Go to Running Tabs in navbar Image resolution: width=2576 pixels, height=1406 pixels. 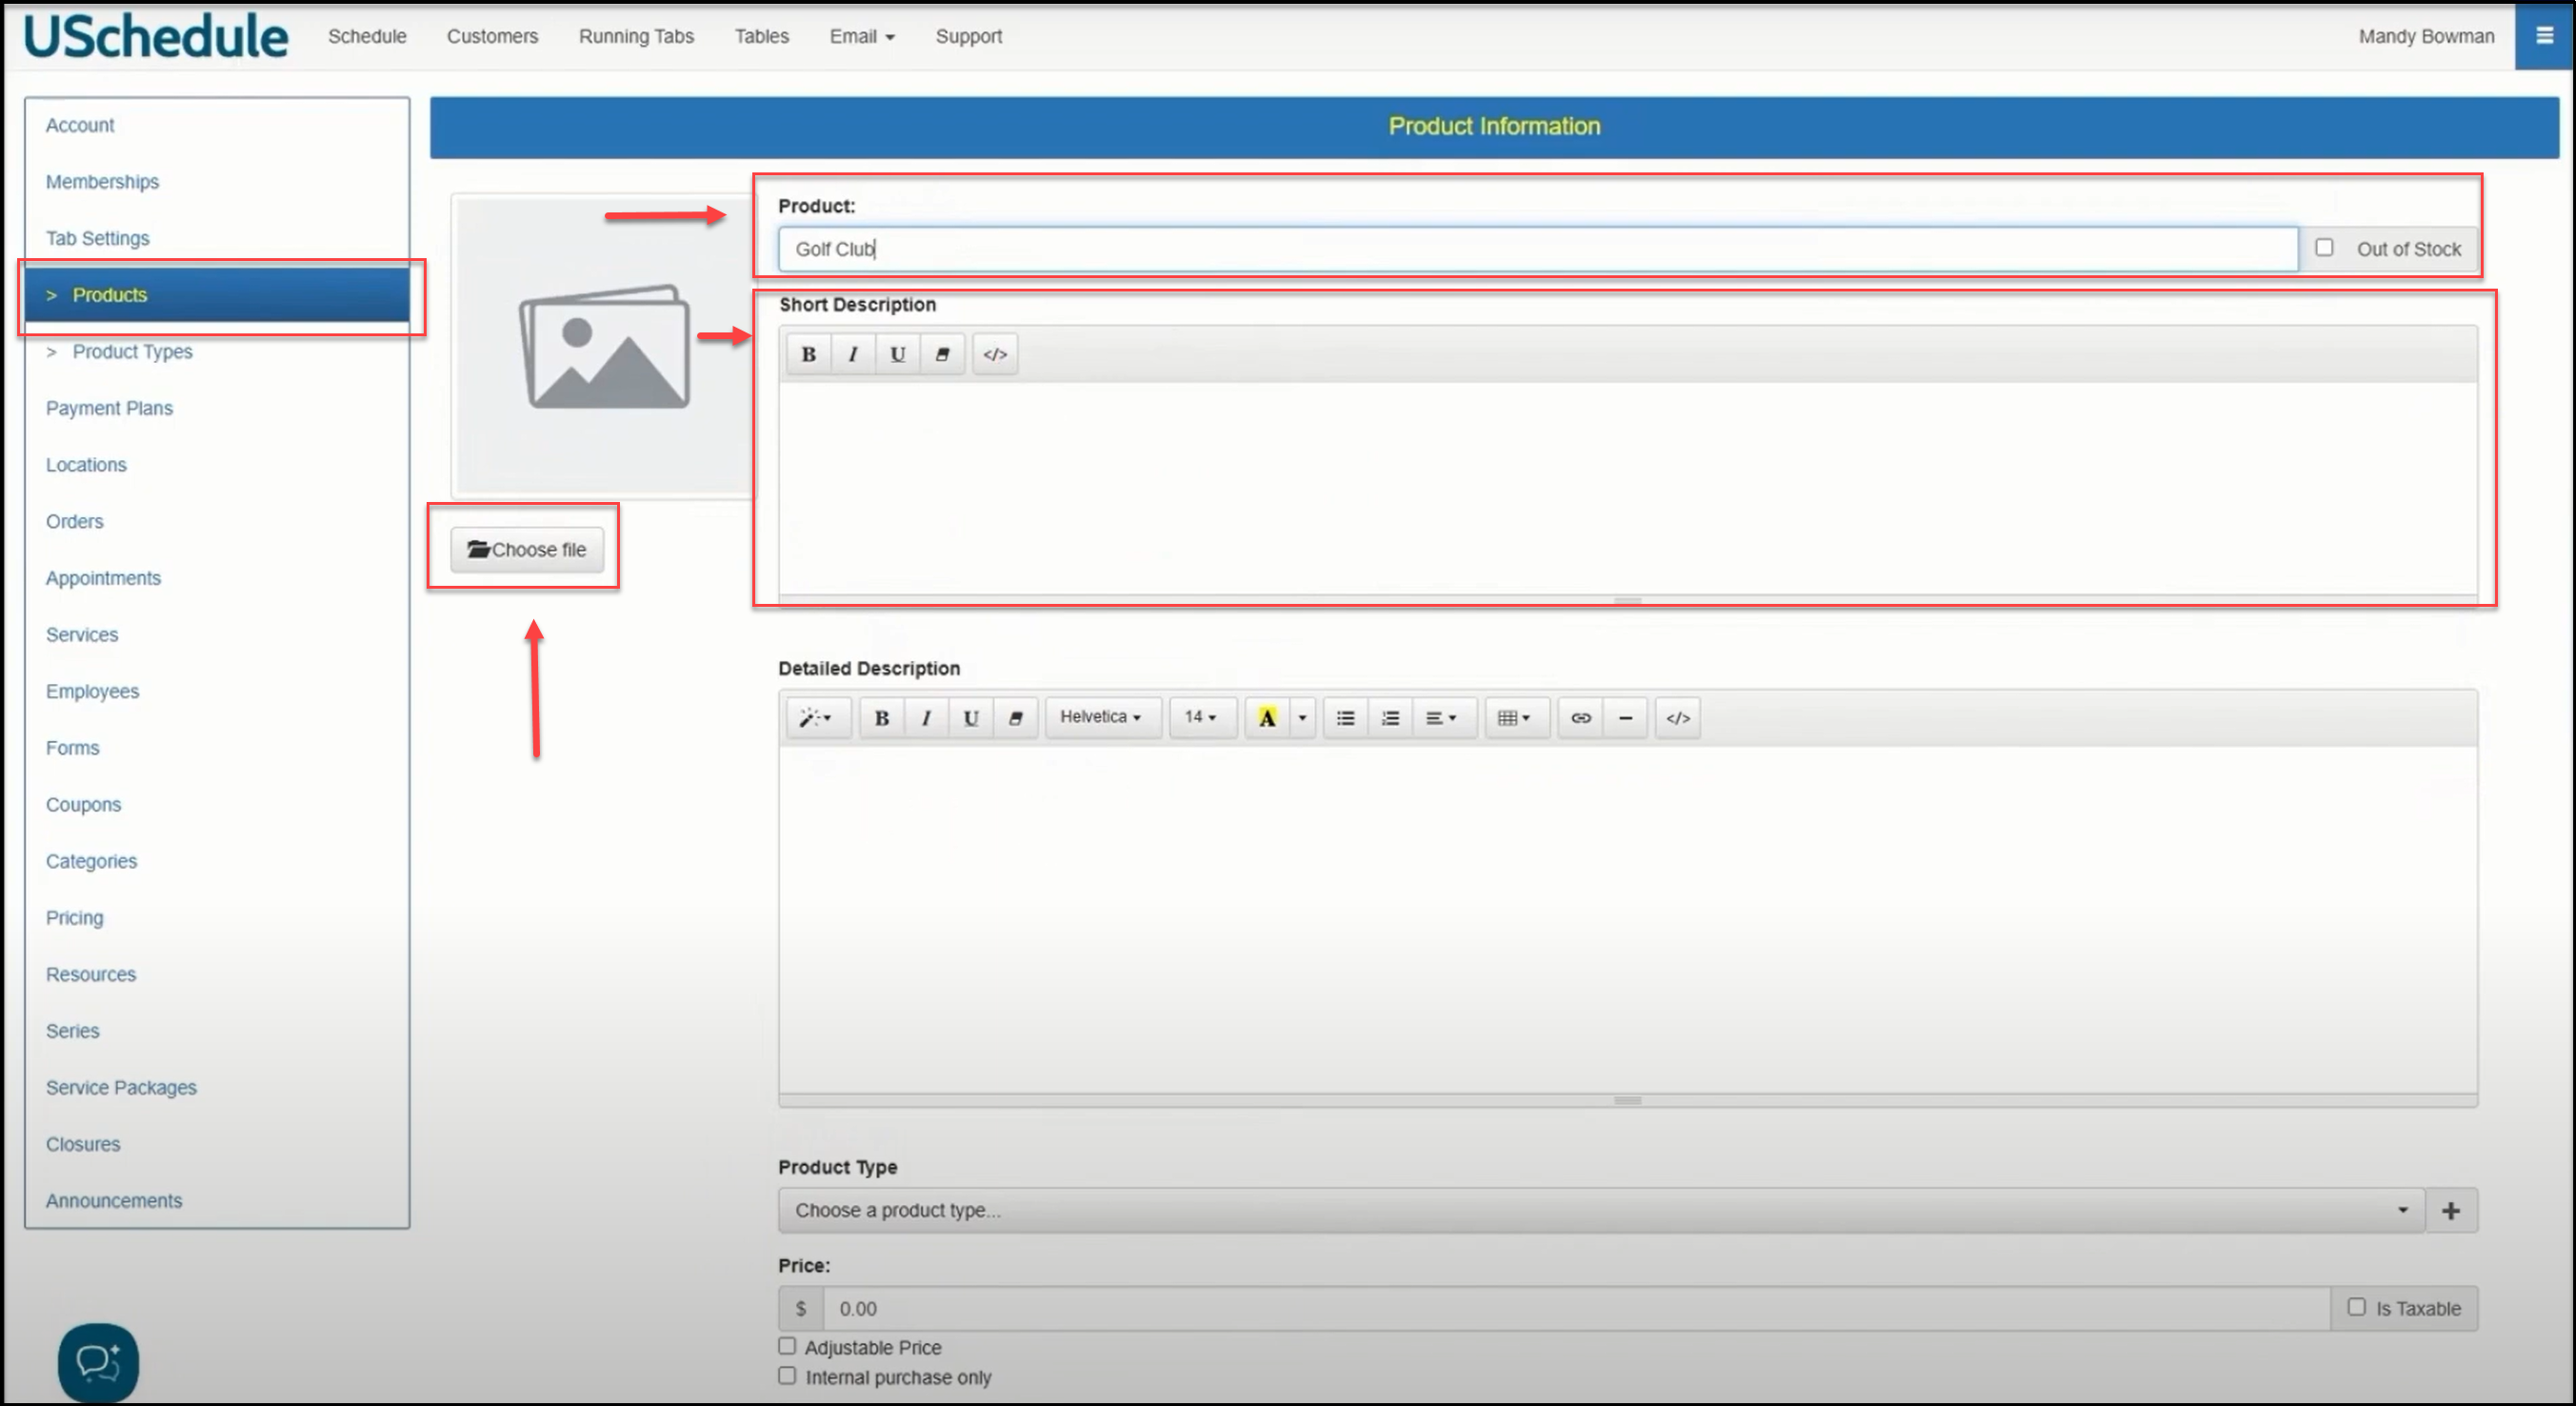[x=636, y=36]
